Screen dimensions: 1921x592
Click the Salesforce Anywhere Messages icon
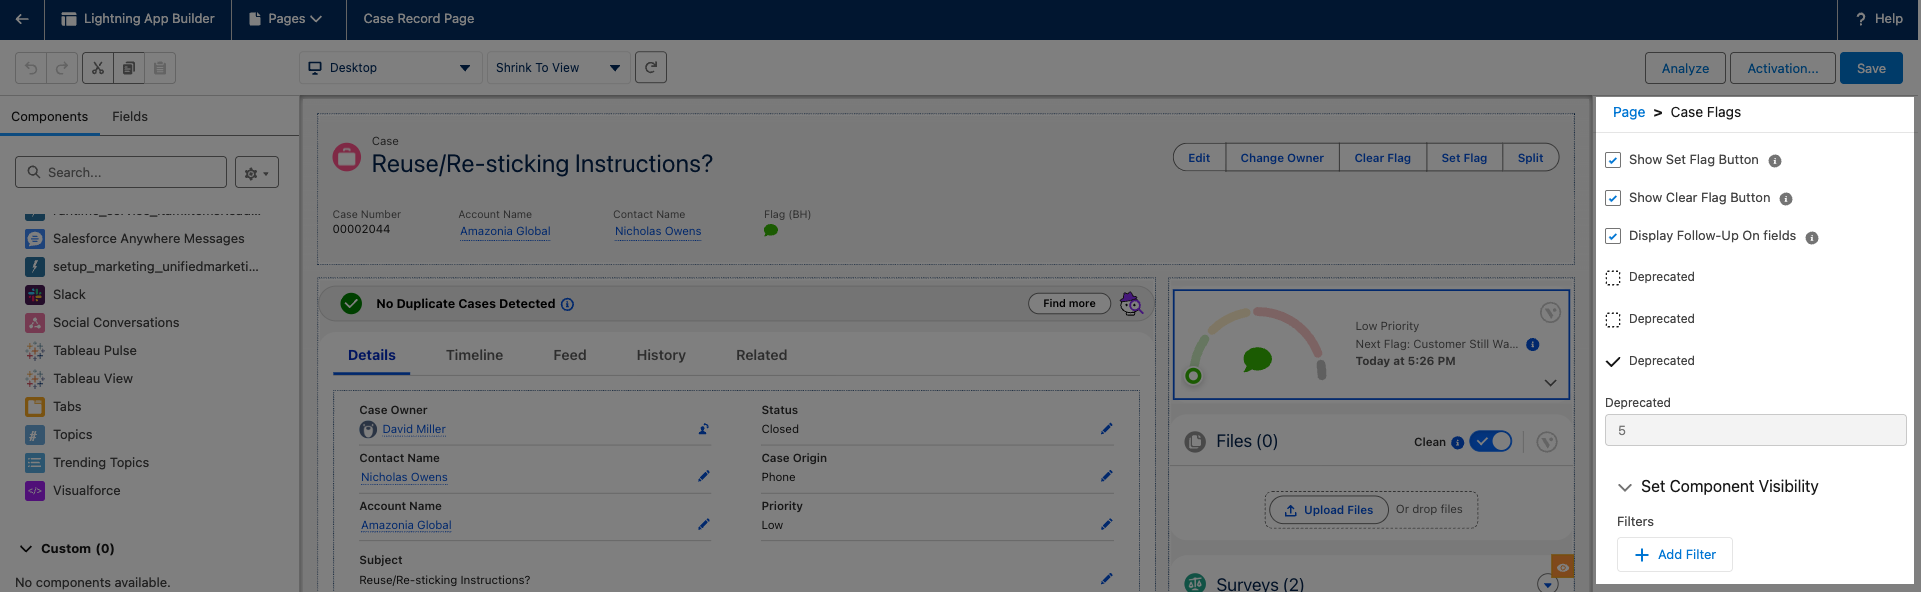pyautogui.click(x=35, y=239)
